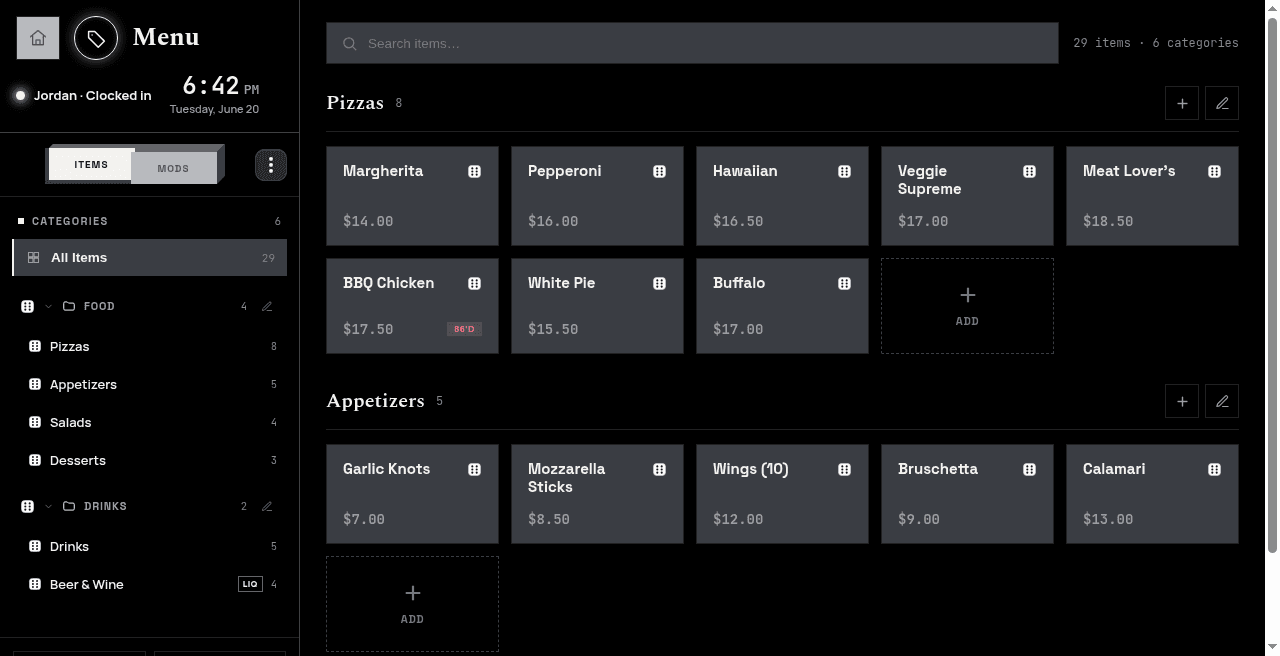This screenshot has width=1280, height=656.
Task: Edit the Appetizers category pencil icon
Action: [x=1222, y=401]
